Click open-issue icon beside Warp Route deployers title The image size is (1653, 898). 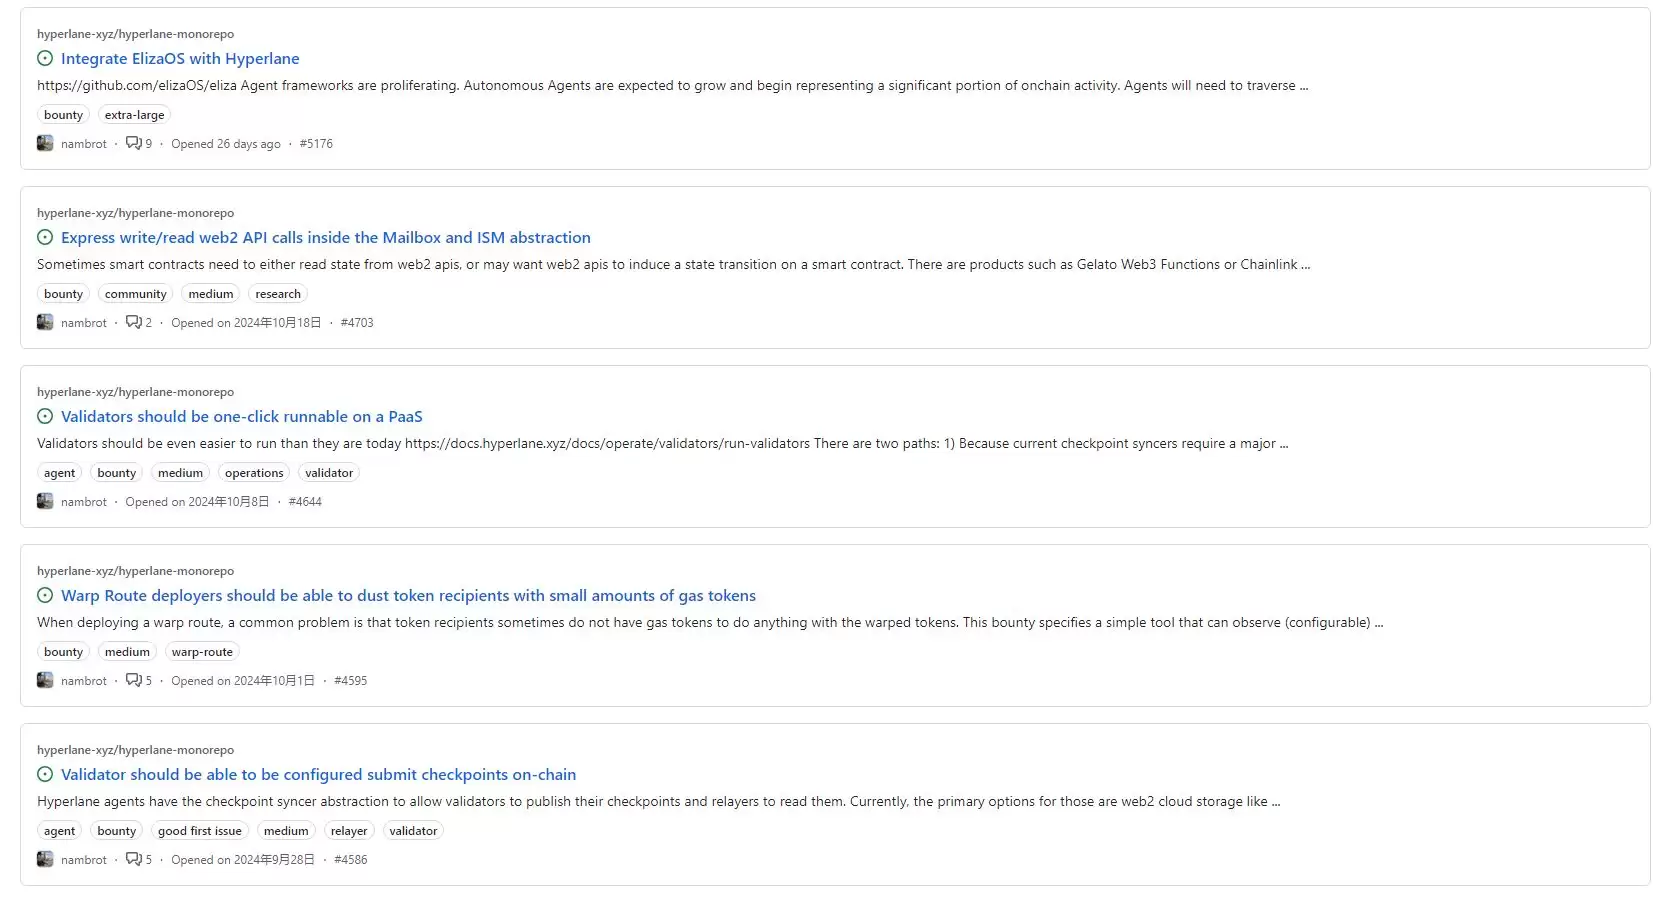point(45,596)
